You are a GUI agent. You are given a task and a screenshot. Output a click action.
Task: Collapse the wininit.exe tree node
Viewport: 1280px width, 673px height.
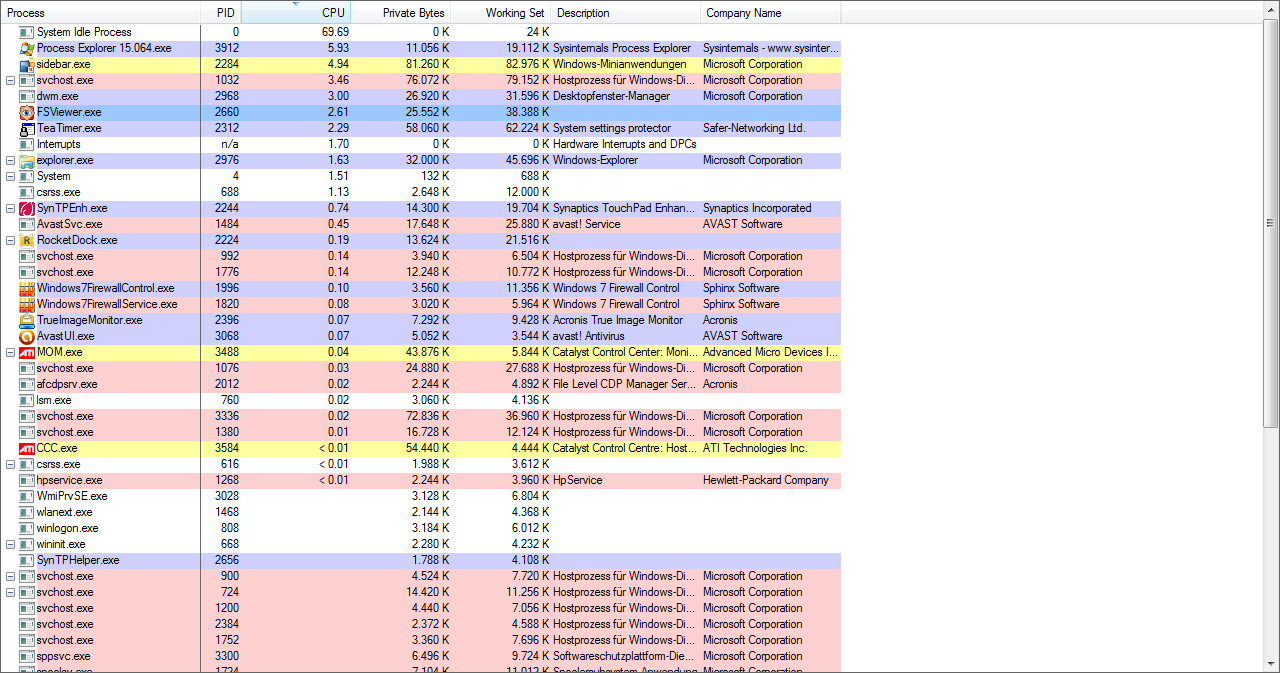(10, 544)
